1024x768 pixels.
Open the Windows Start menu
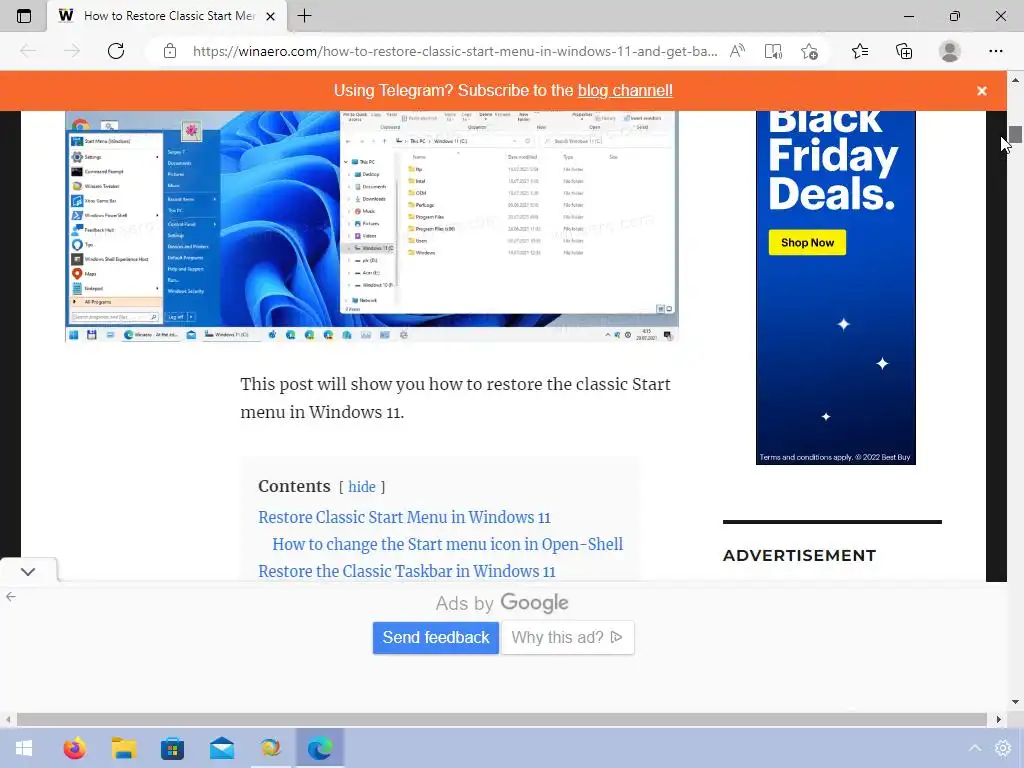[x=24, y=748]
